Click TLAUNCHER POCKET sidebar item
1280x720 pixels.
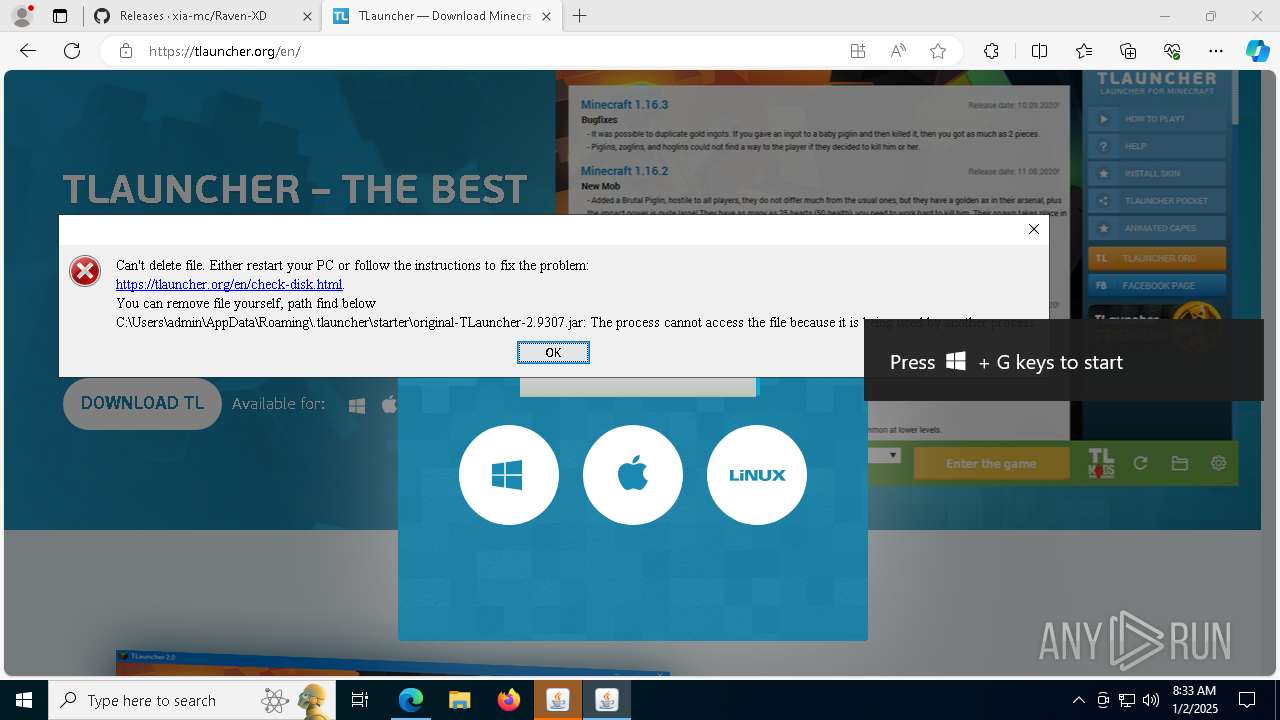(x=1157, y=201)
